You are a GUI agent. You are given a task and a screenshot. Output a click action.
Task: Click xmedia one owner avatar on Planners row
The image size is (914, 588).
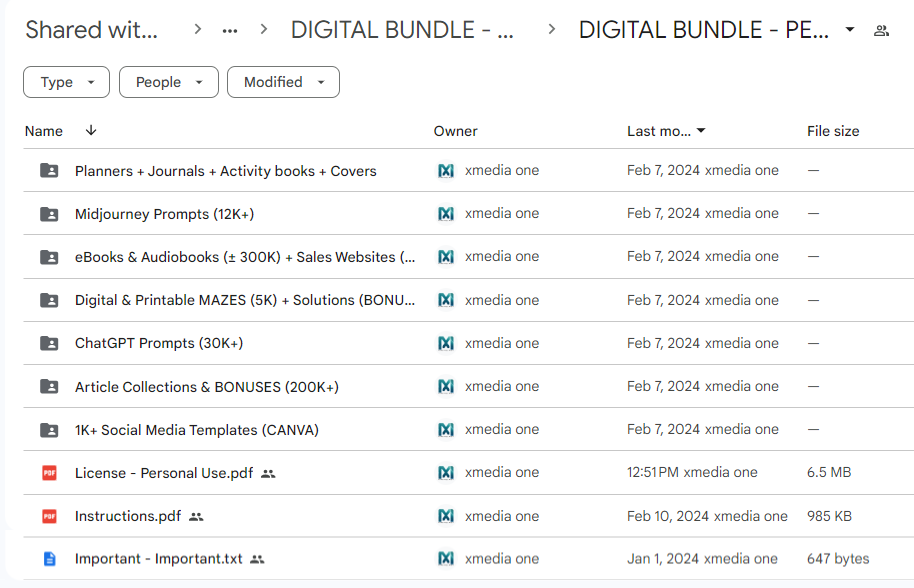tap(446, 171)
